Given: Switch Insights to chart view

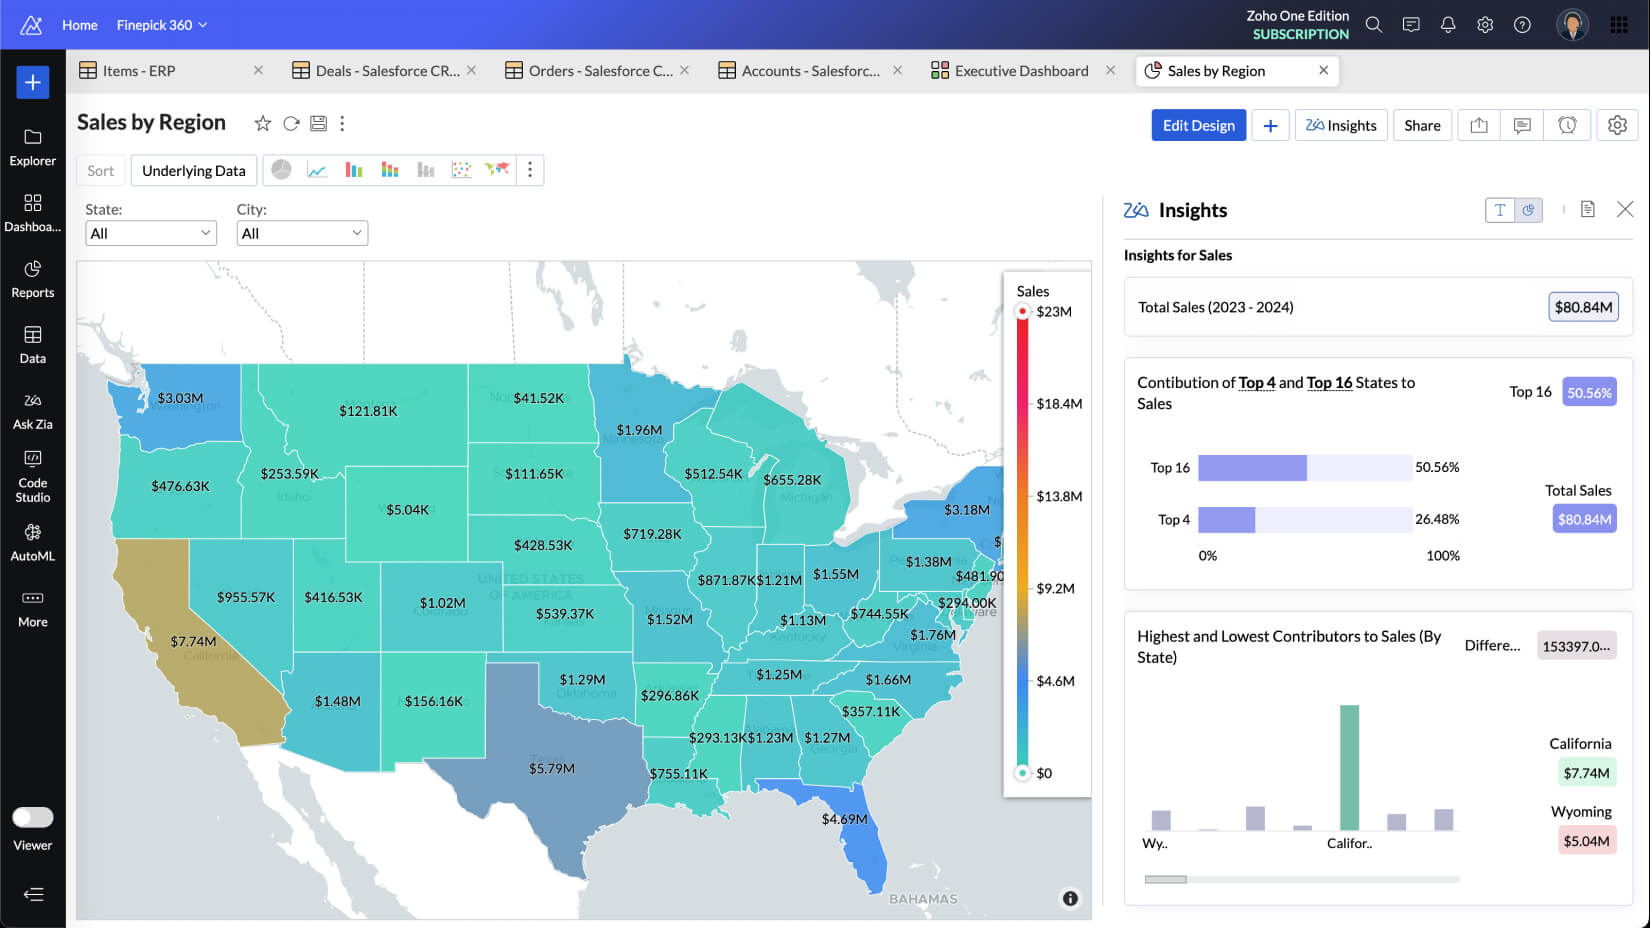Looking at the screenshot, I should [1528, 210].
